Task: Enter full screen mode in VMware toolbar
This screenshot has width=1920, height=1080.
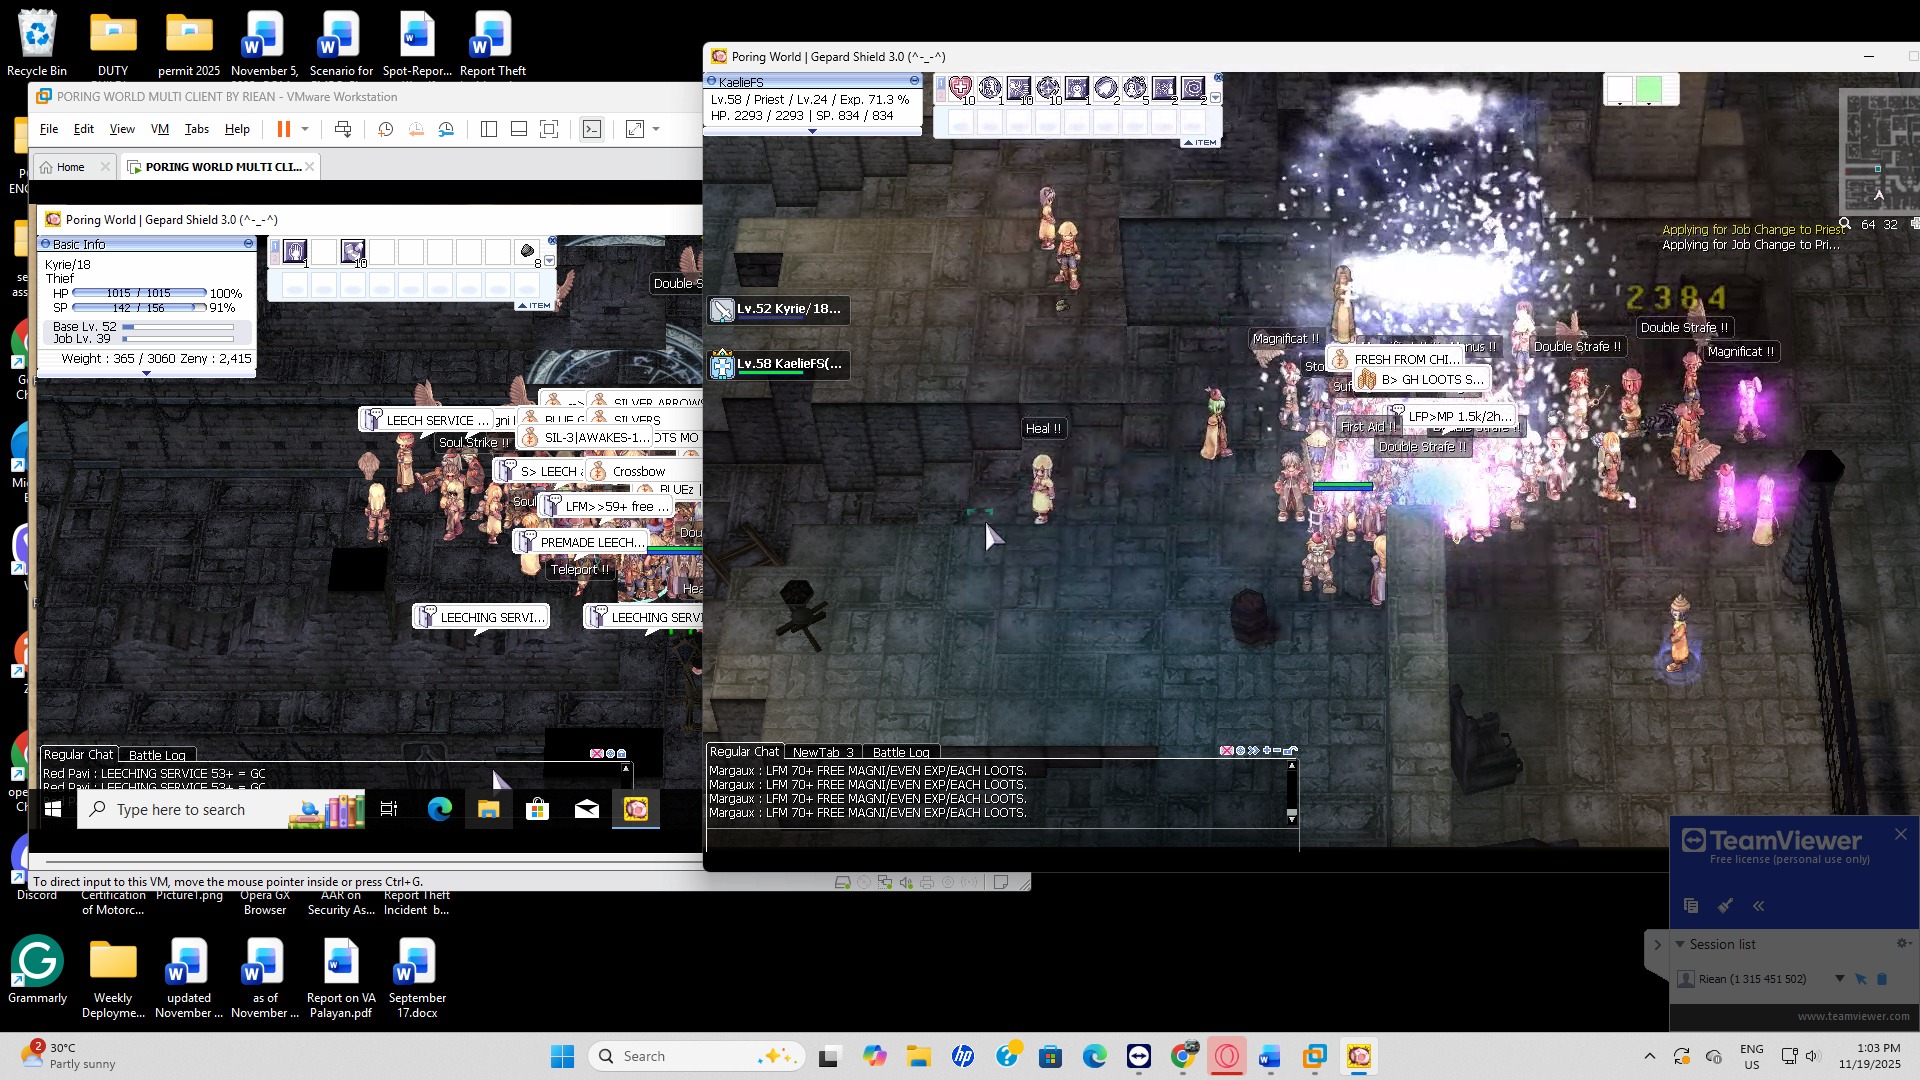Action: point(549,129)
